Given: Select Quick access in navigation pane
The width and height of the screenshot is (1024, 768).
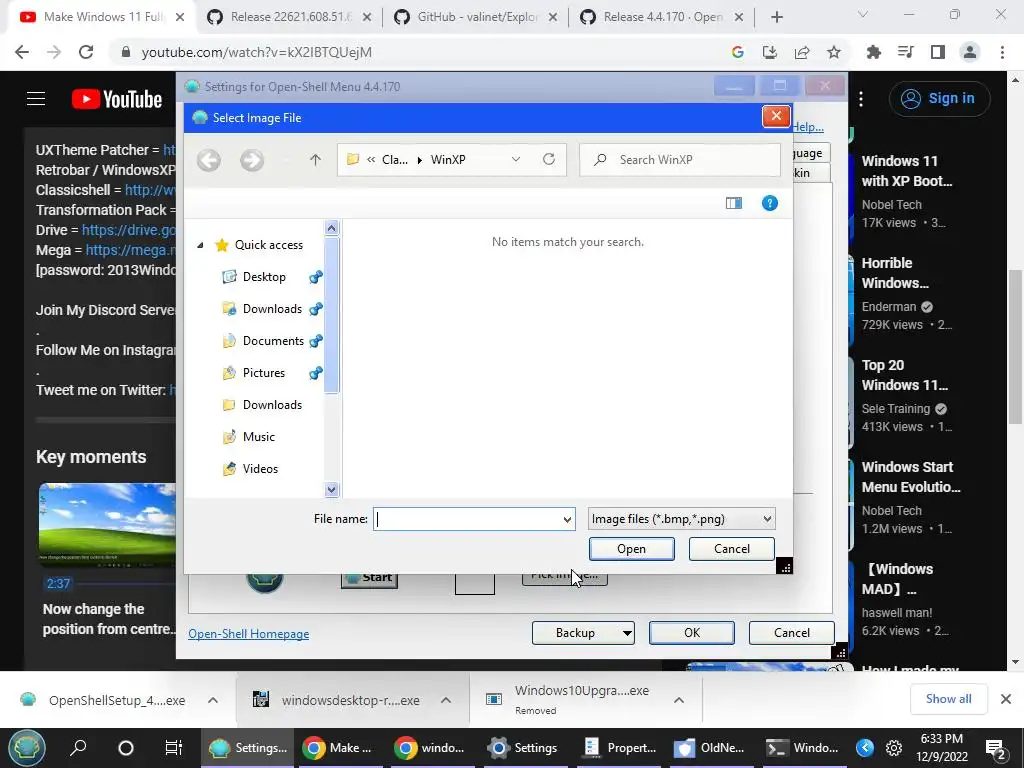Looking at the screenshot, I should point(268,245).
